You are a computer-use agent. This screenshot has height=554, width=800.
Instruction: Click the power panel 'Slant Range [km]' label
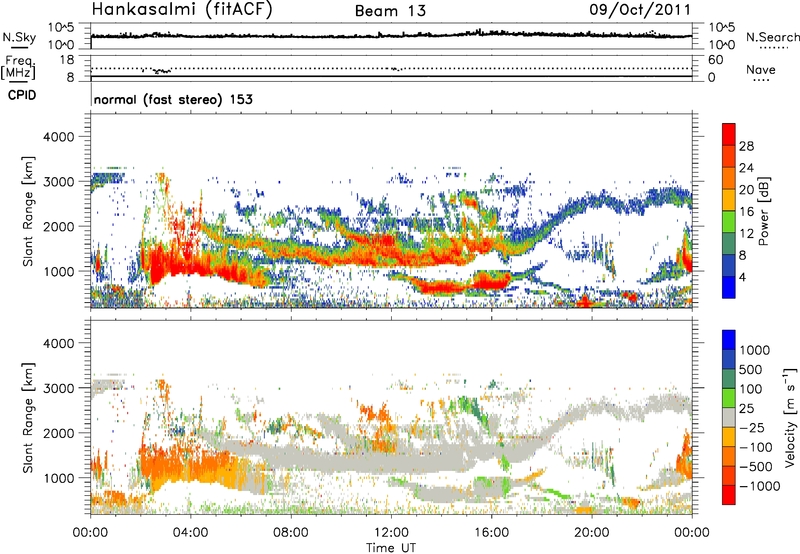(x=28, y=211)
